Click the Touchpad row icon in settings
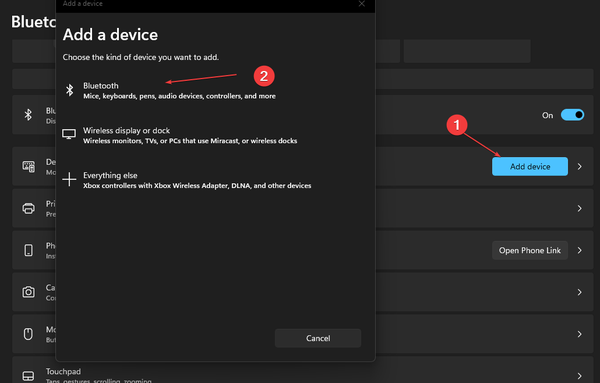This screenshot has height=383, width=600. coord(28,376)
